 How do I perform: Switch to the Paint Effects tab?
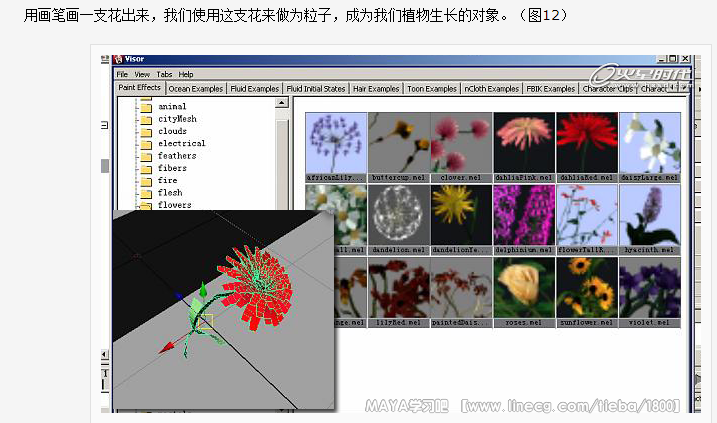(139, 87)
